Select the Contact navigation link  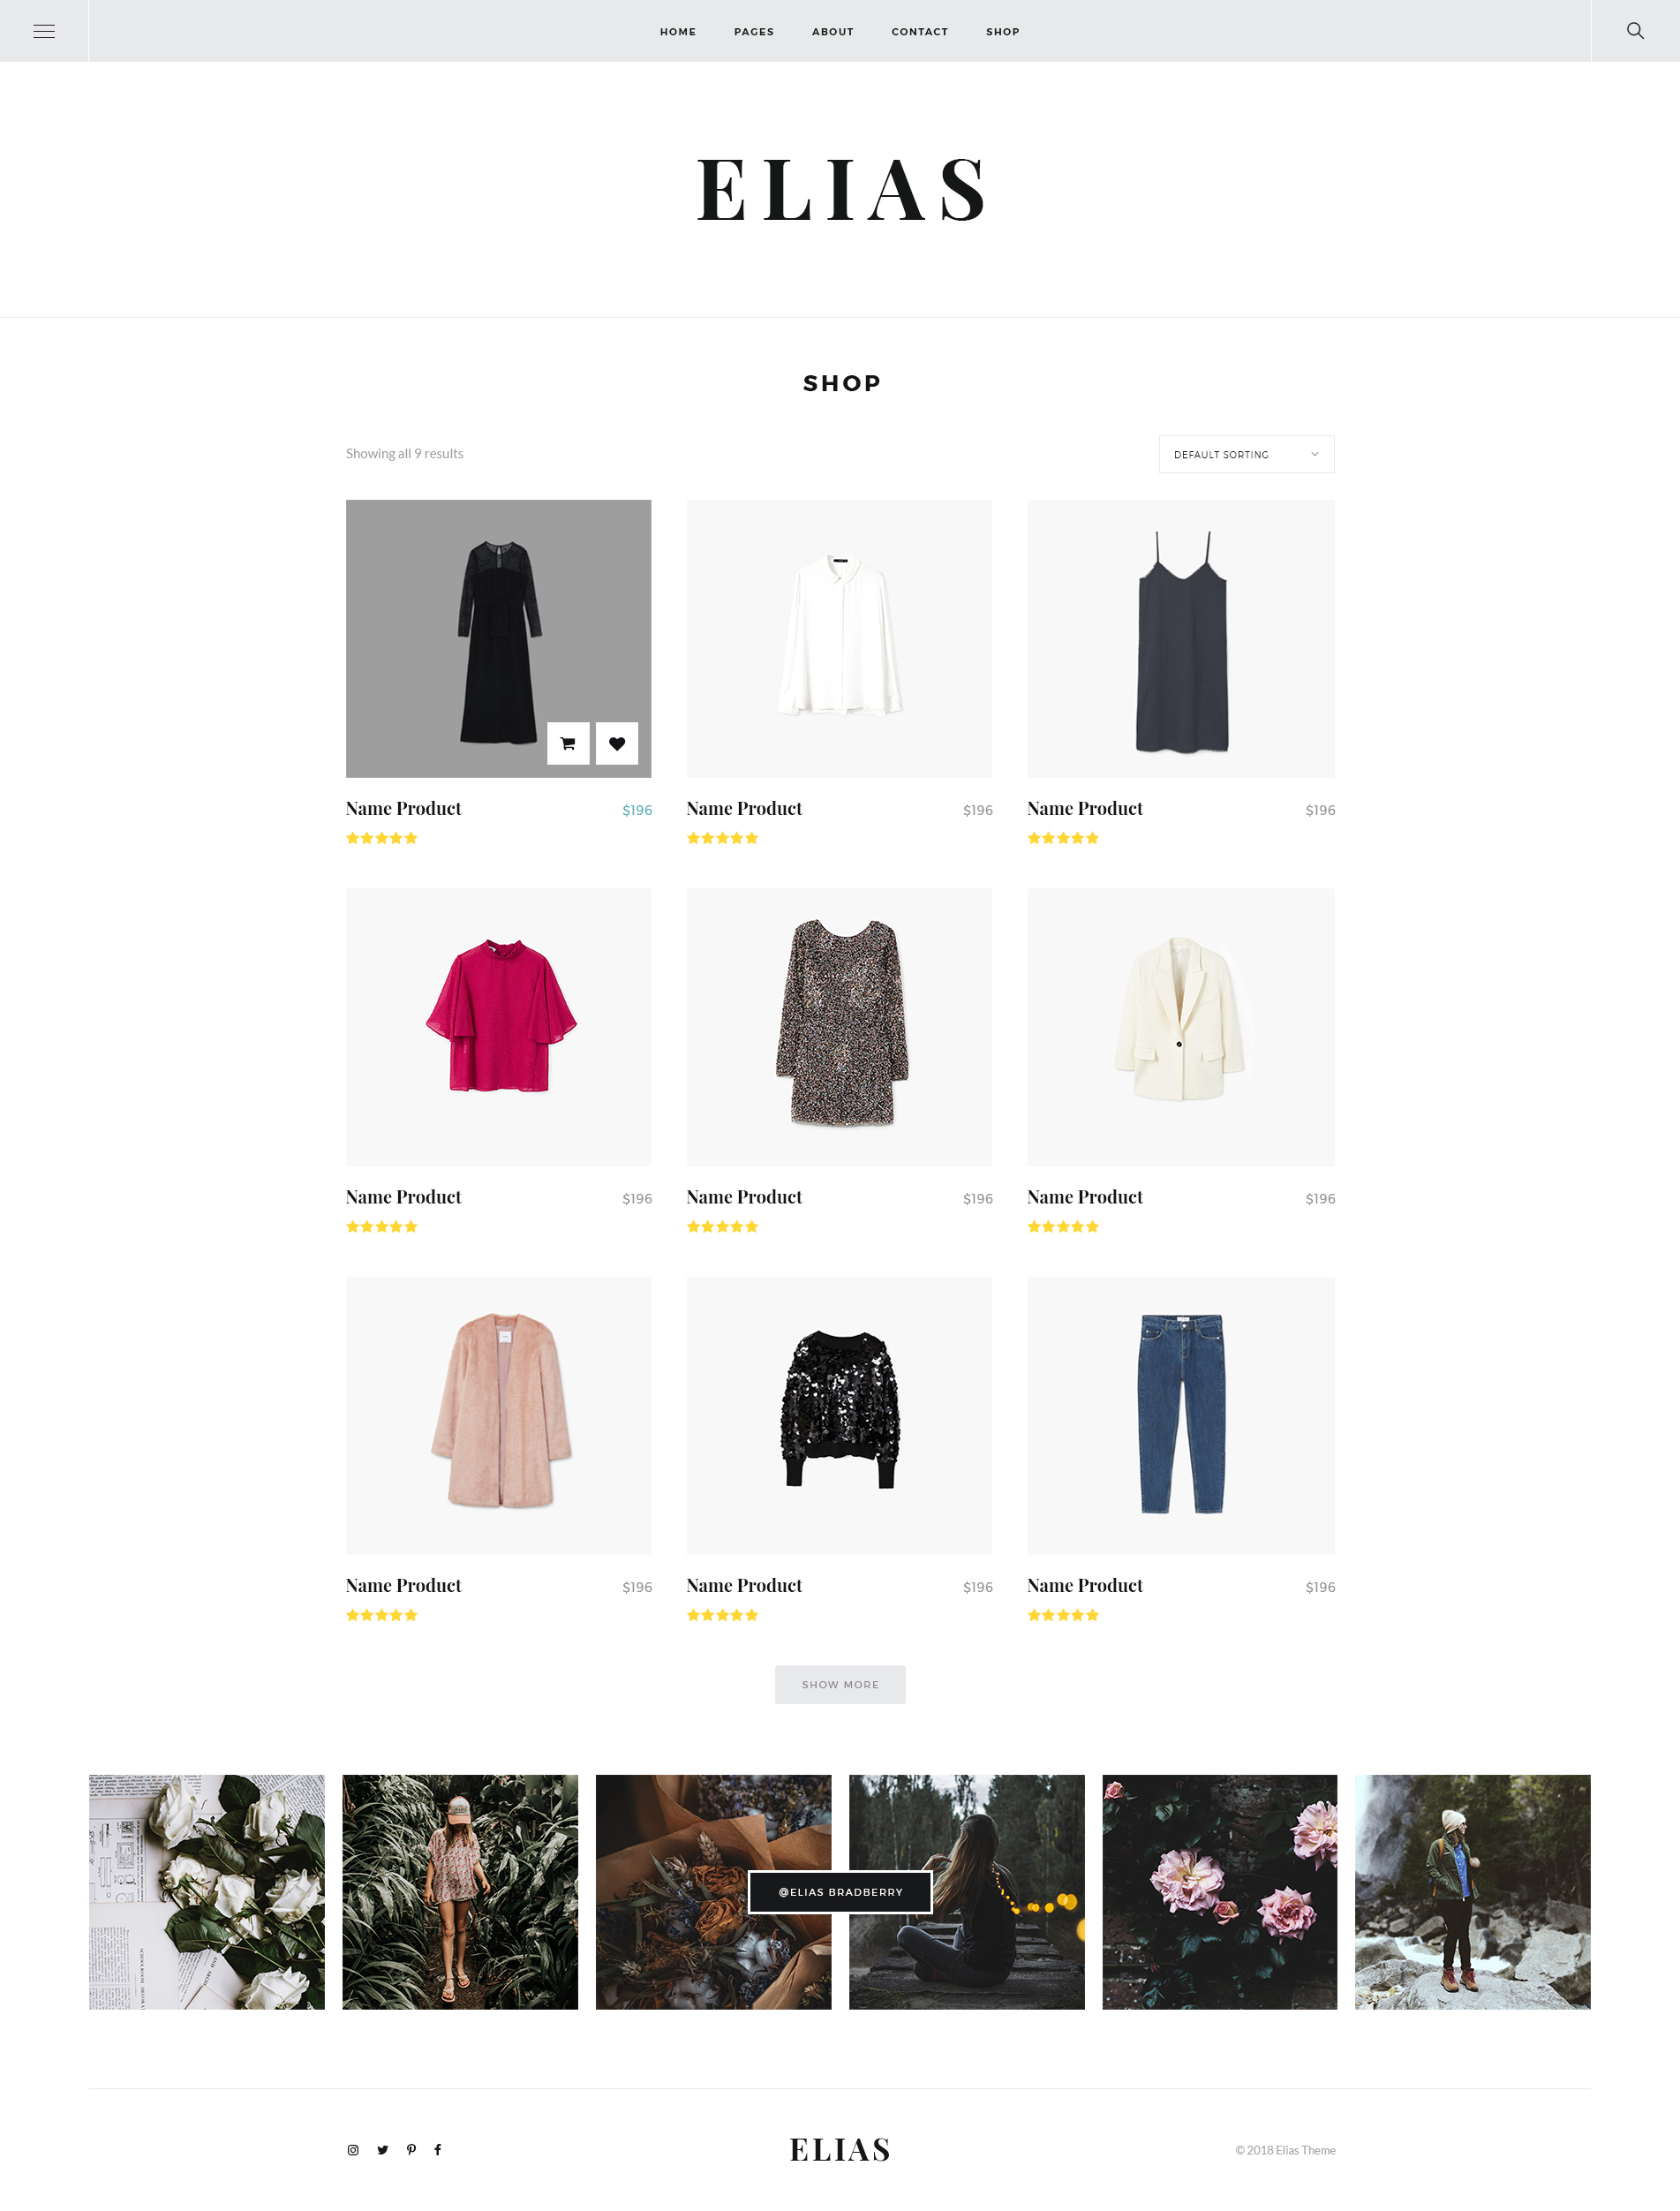(919, 32)
